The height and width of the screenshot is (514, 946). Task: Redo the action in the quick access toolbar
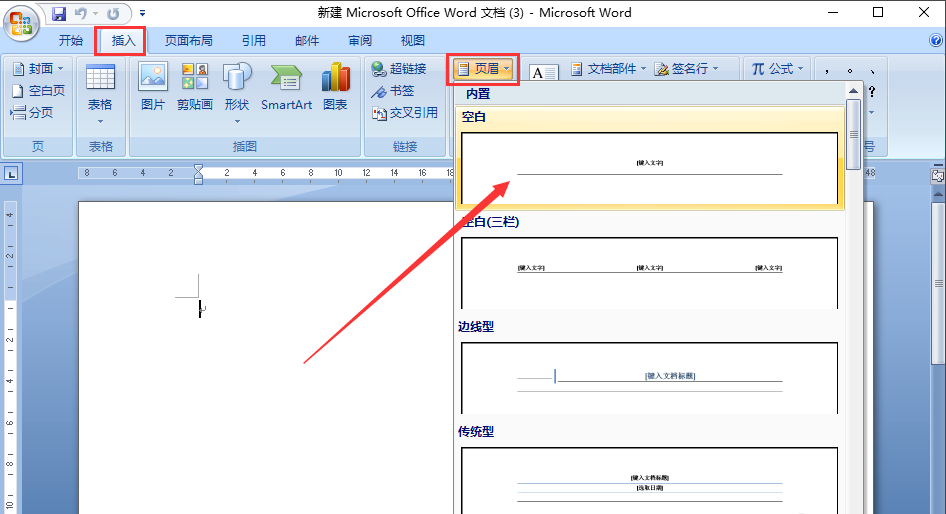113,13
